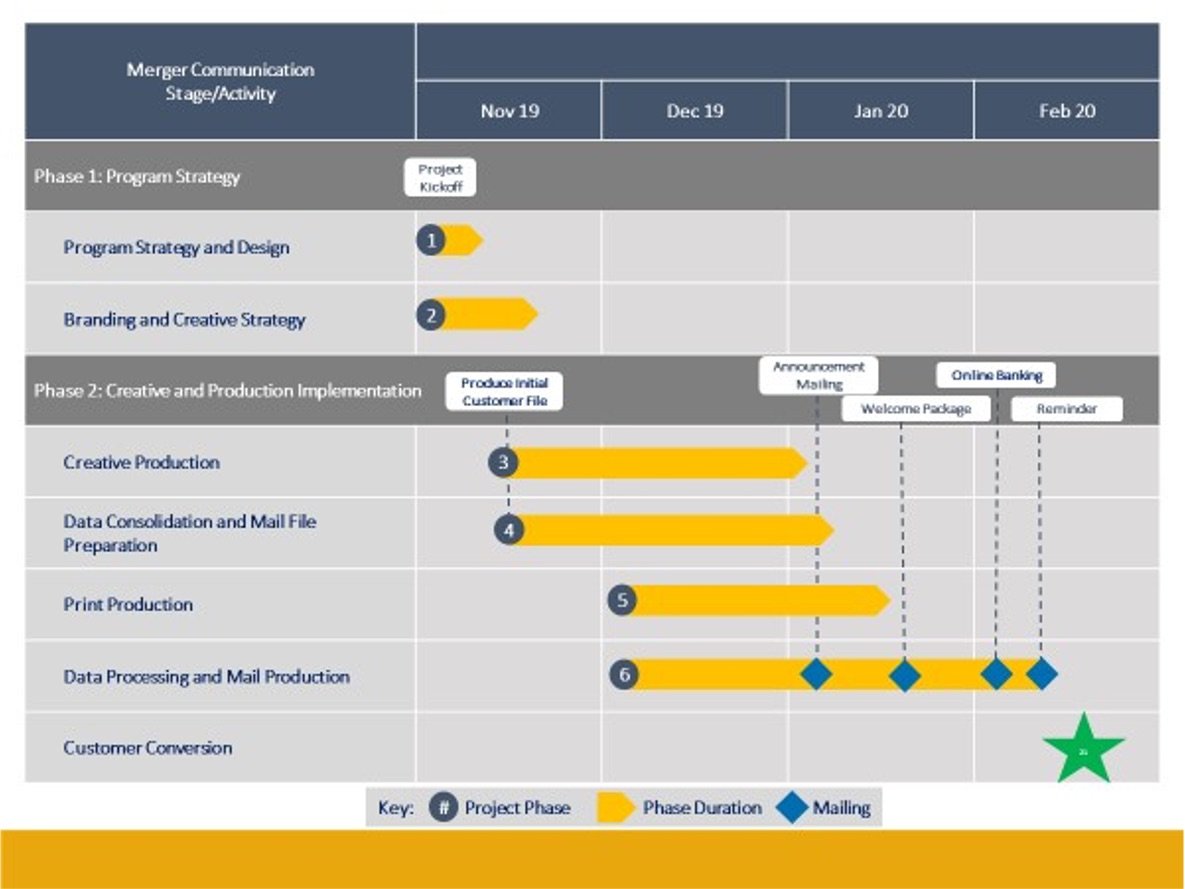Click the first blue mailing diamond
The height and width of the screenshot is (889, 1185).
[815, 675]
